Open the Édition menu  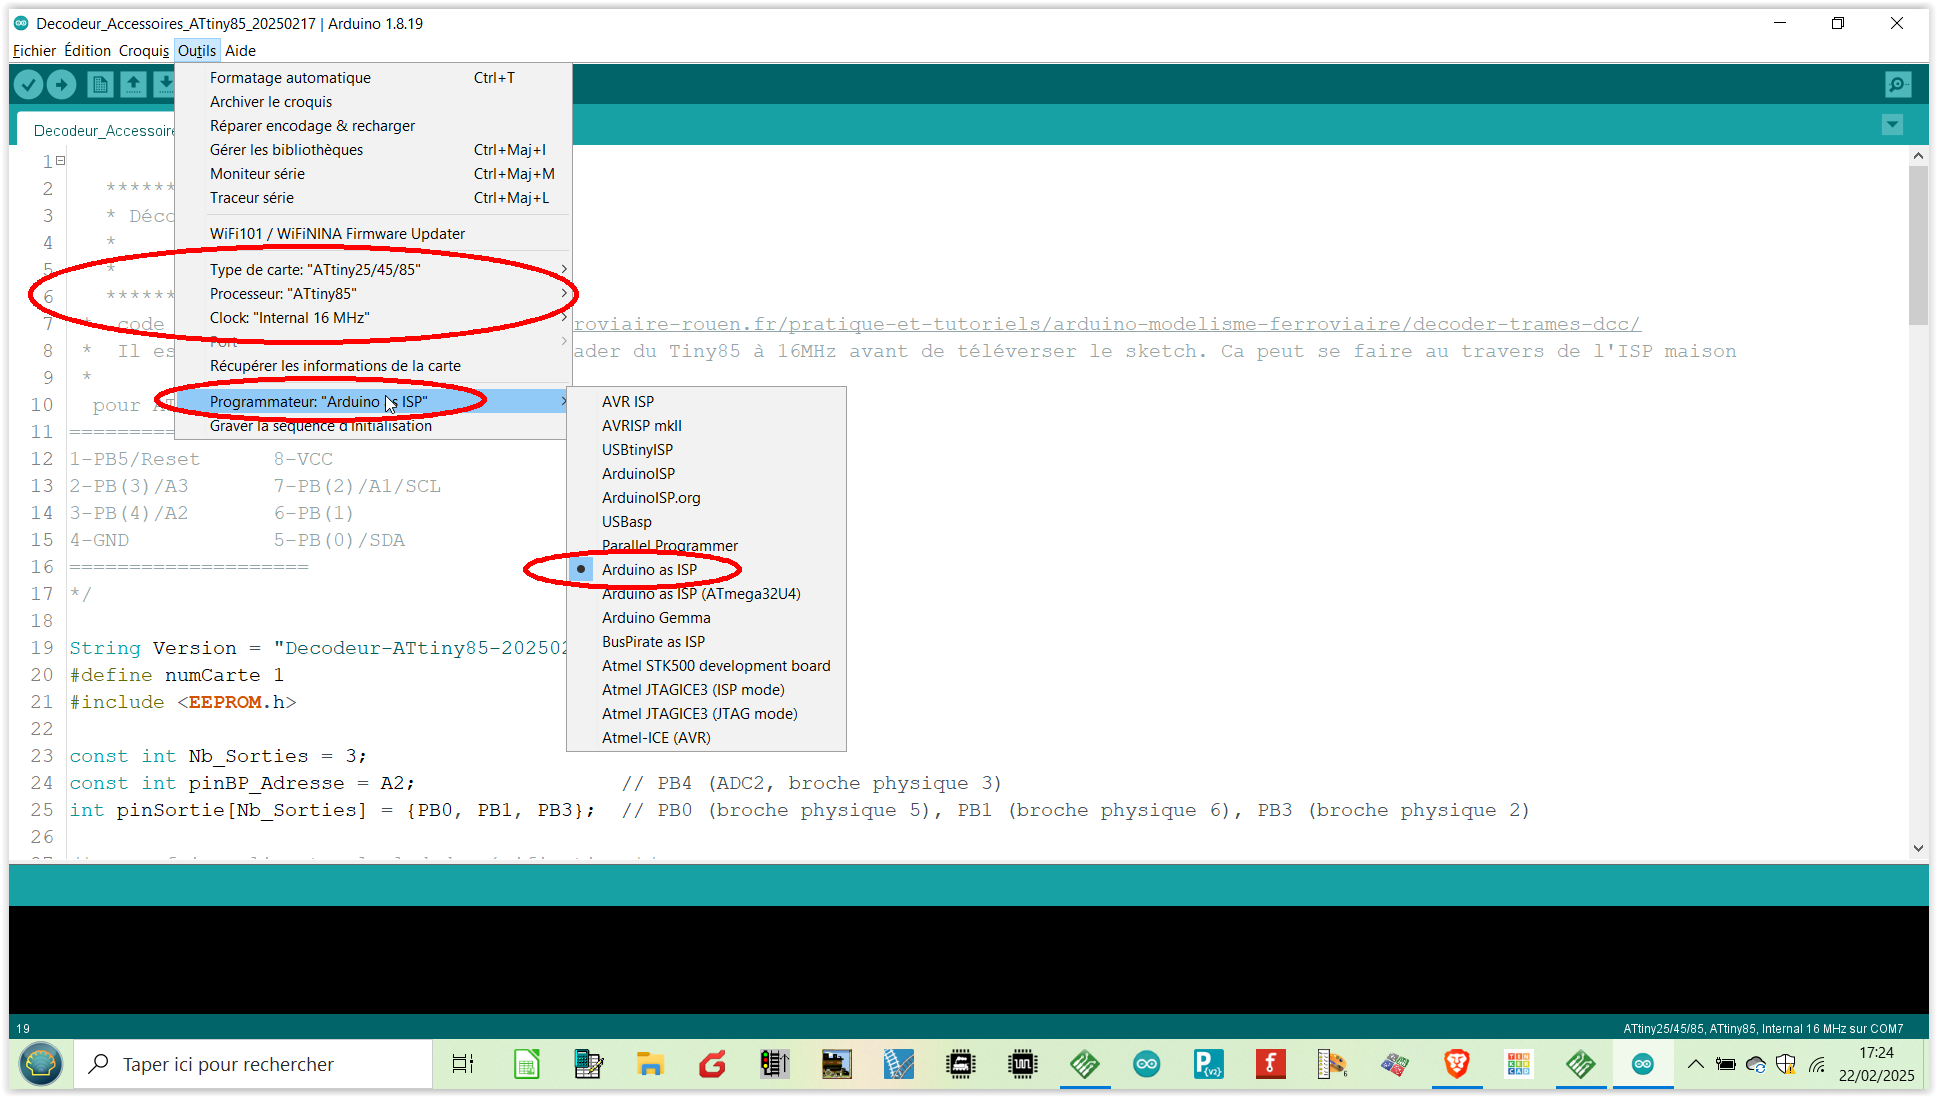tap(87, 51)
